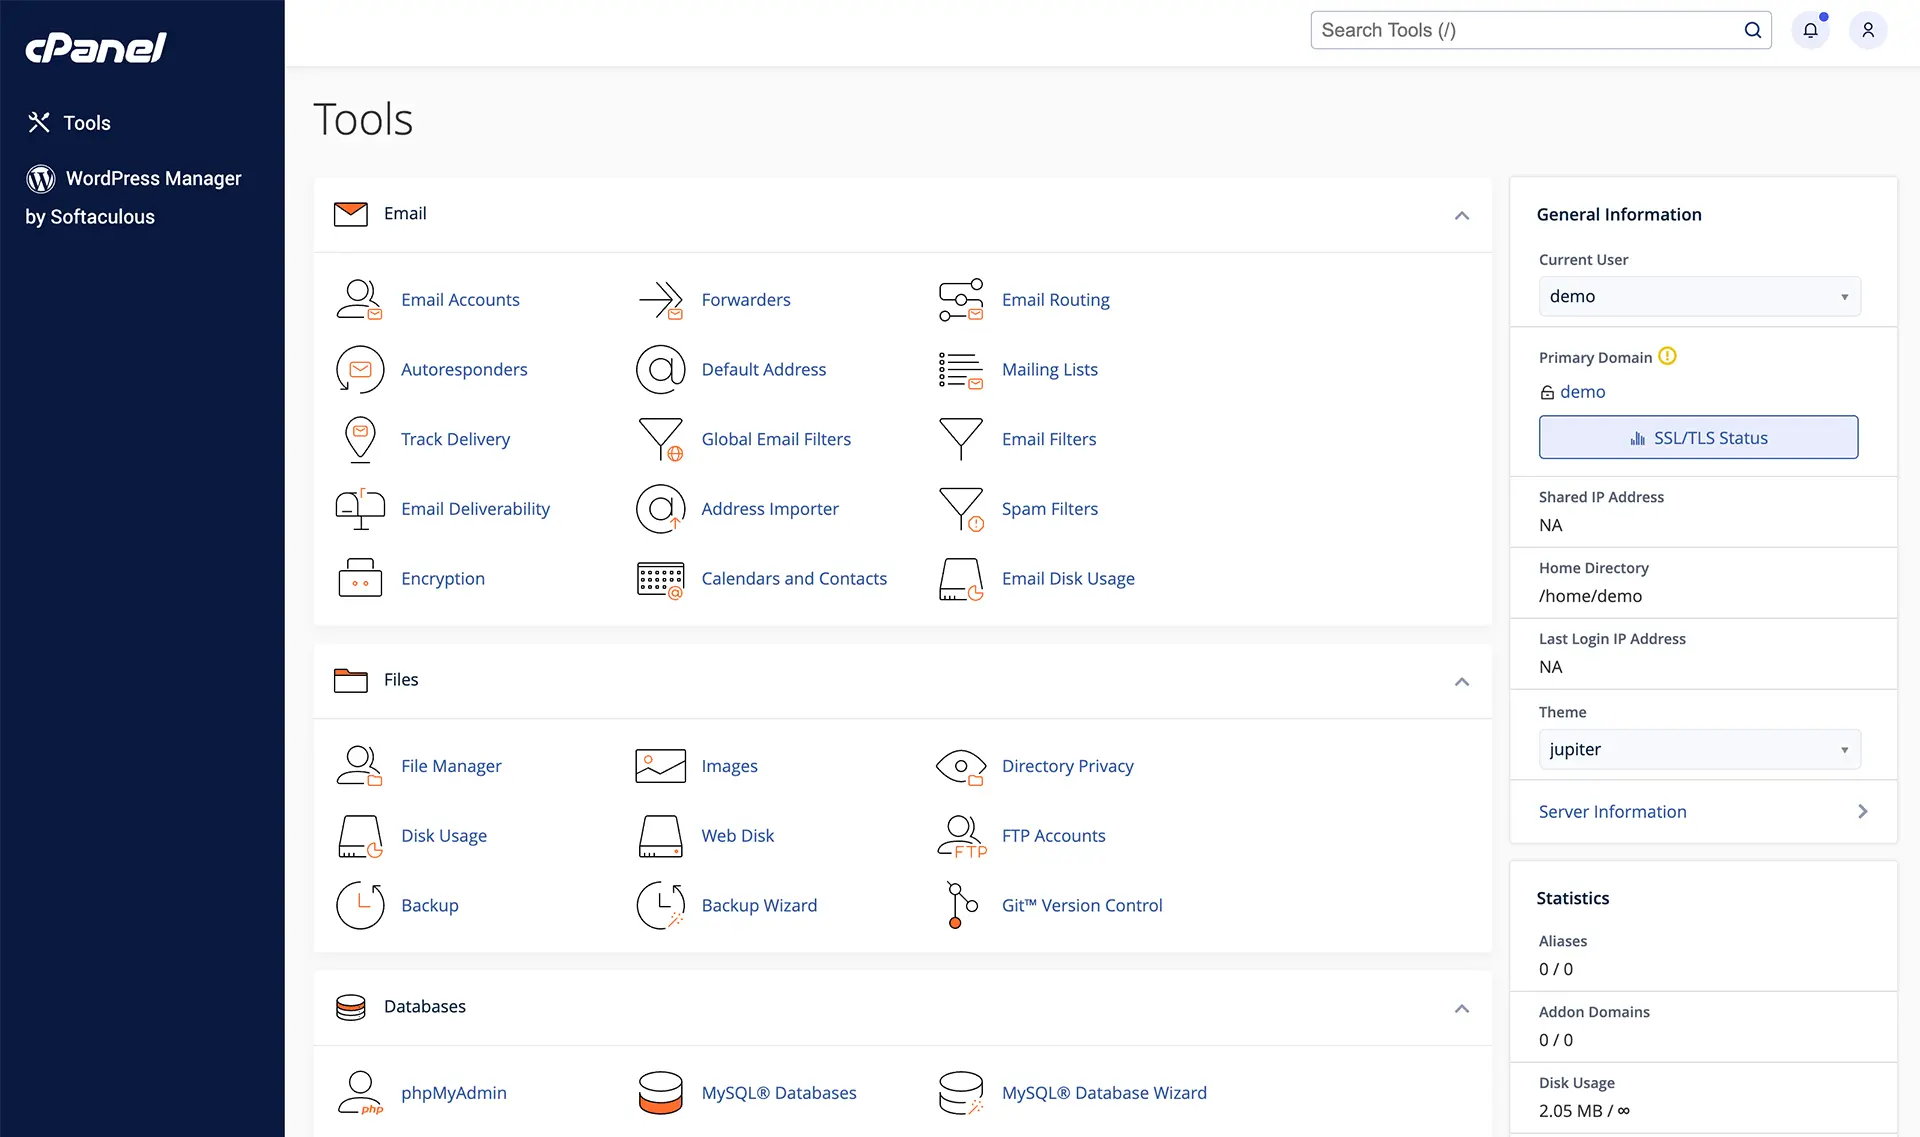Open the Backup Wizard link
Screen dimensions: 1920x1137
coord(759,905)
